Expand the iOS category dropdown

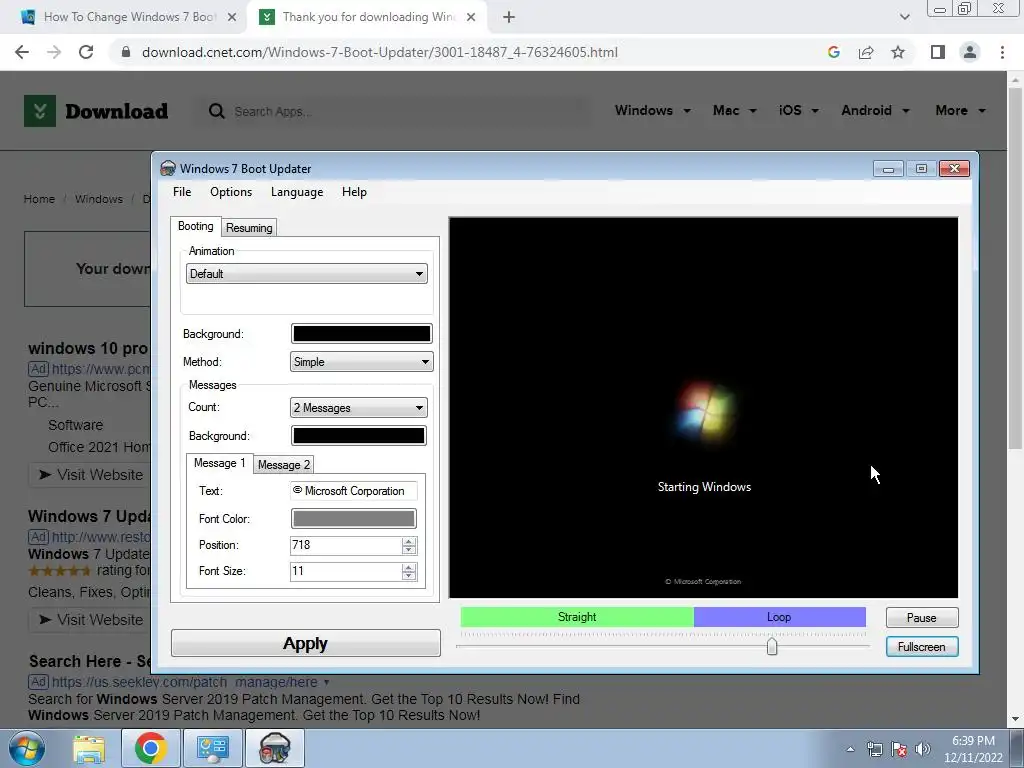(x=798, y=110)
